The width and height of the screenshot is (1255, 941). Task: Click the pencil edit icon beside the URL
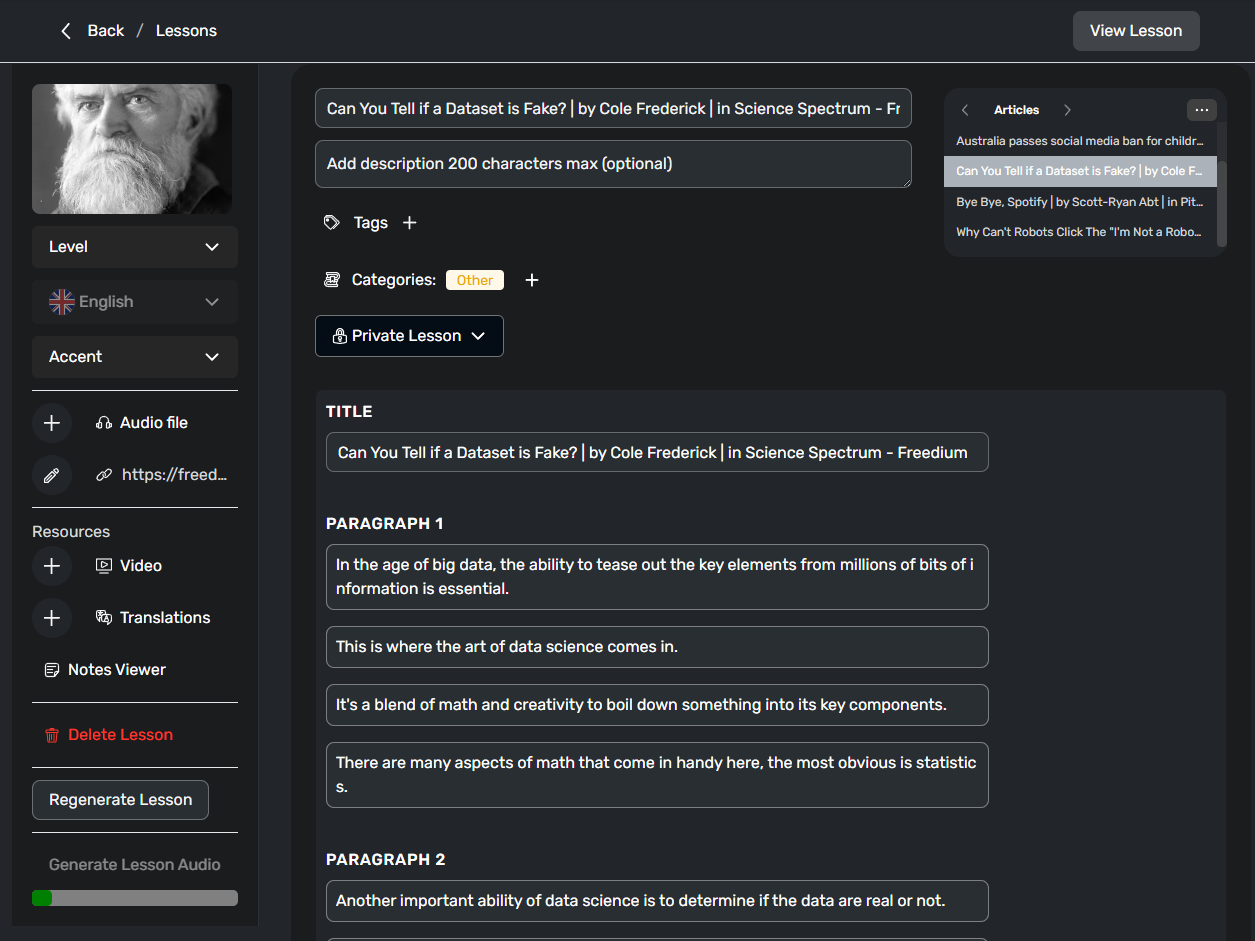click(x=52, y=475)
